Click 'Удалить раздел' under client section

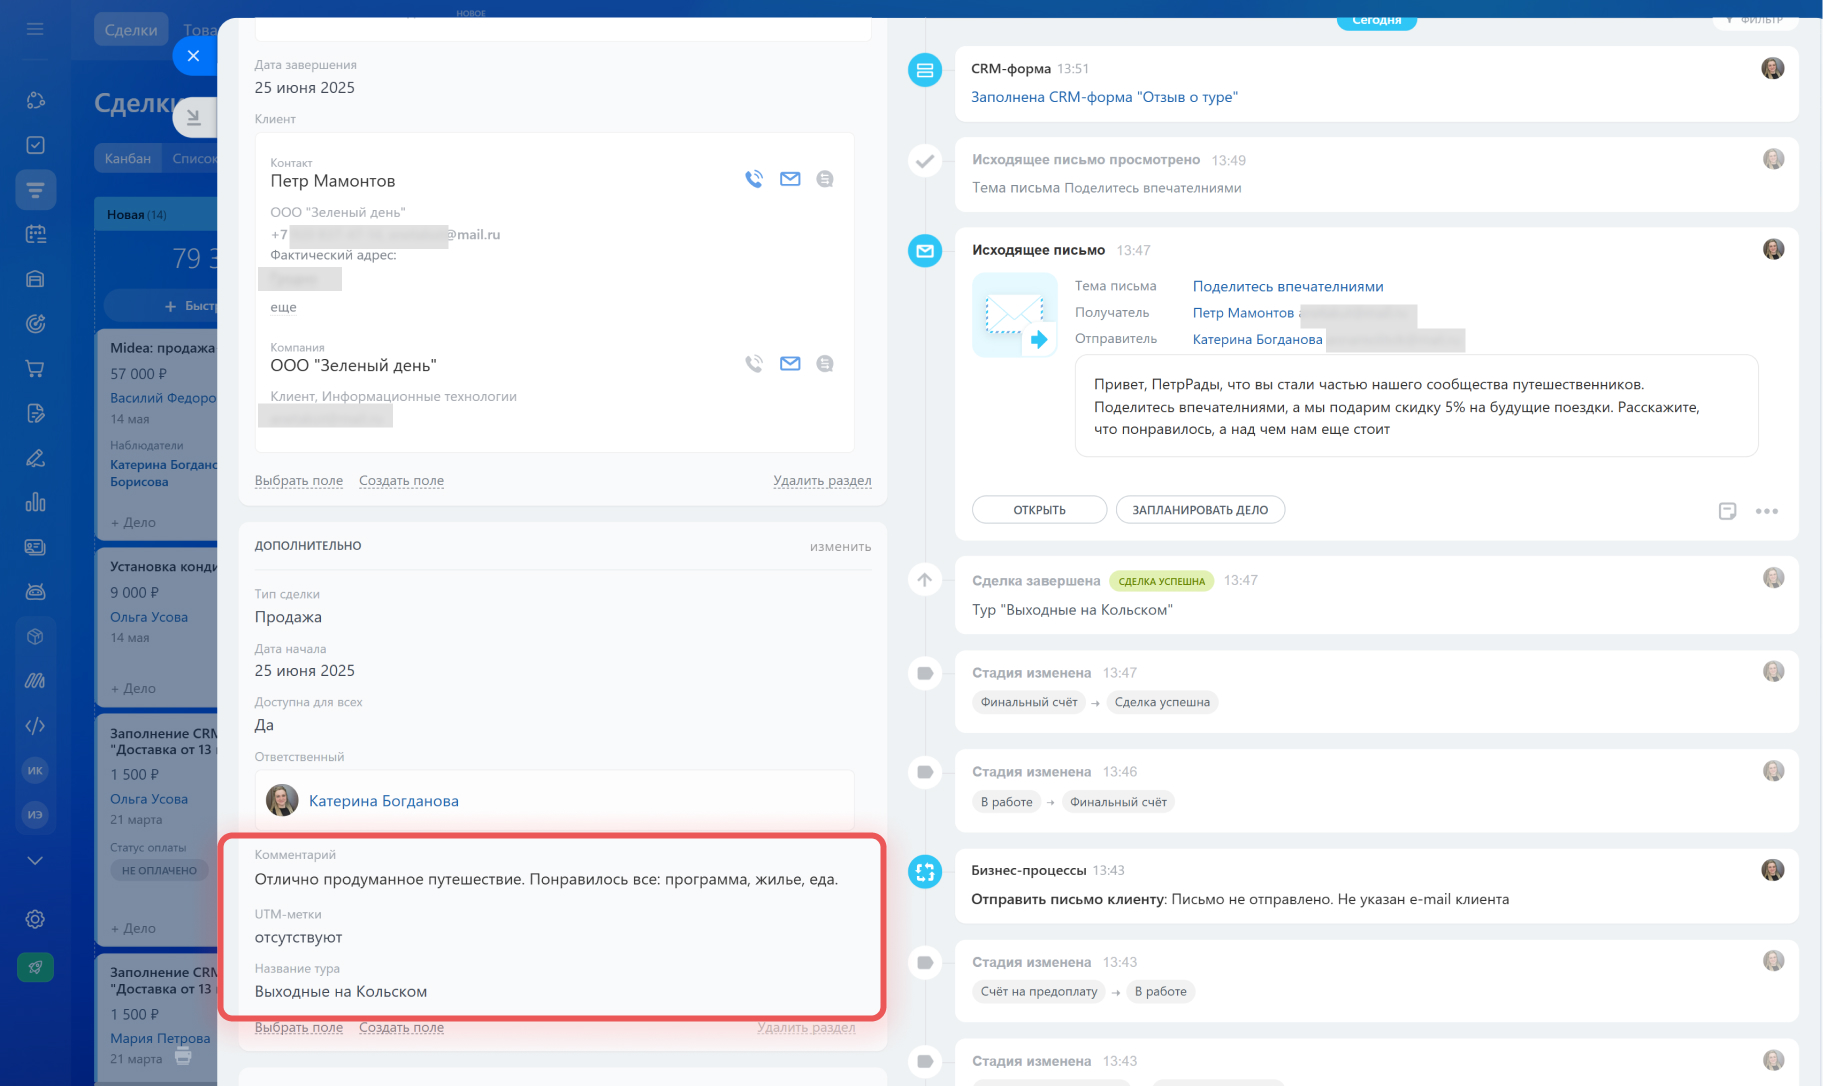pos(822,481)
